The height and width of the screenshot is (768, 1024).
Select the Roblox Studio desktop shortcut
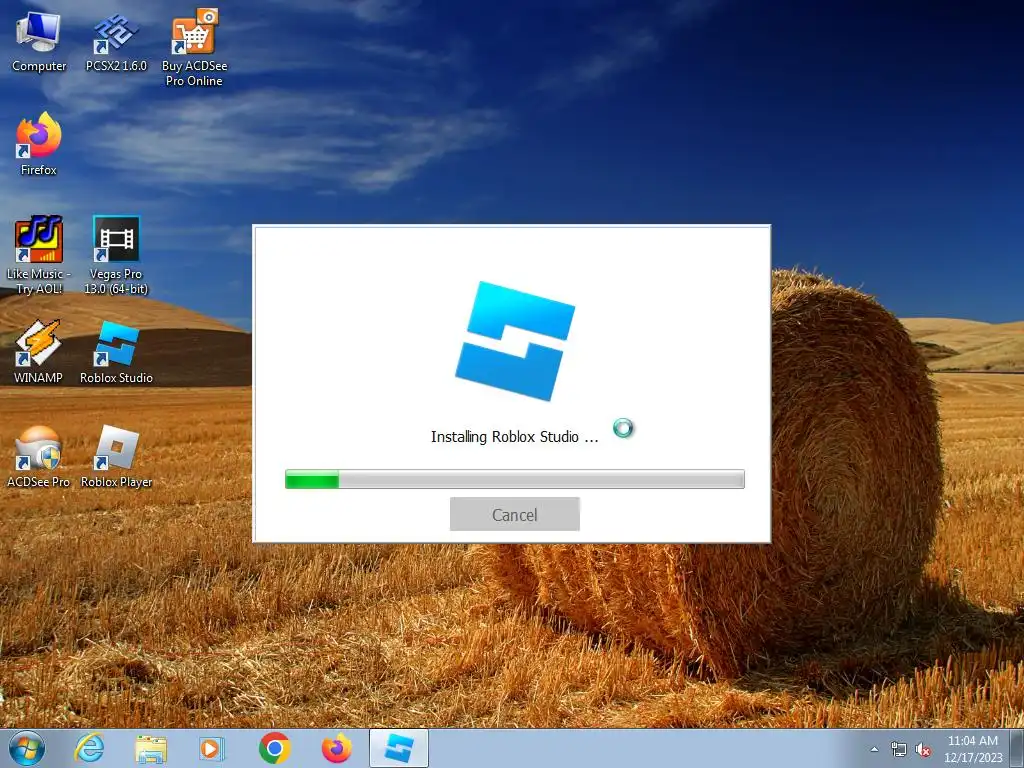[116, 352]
